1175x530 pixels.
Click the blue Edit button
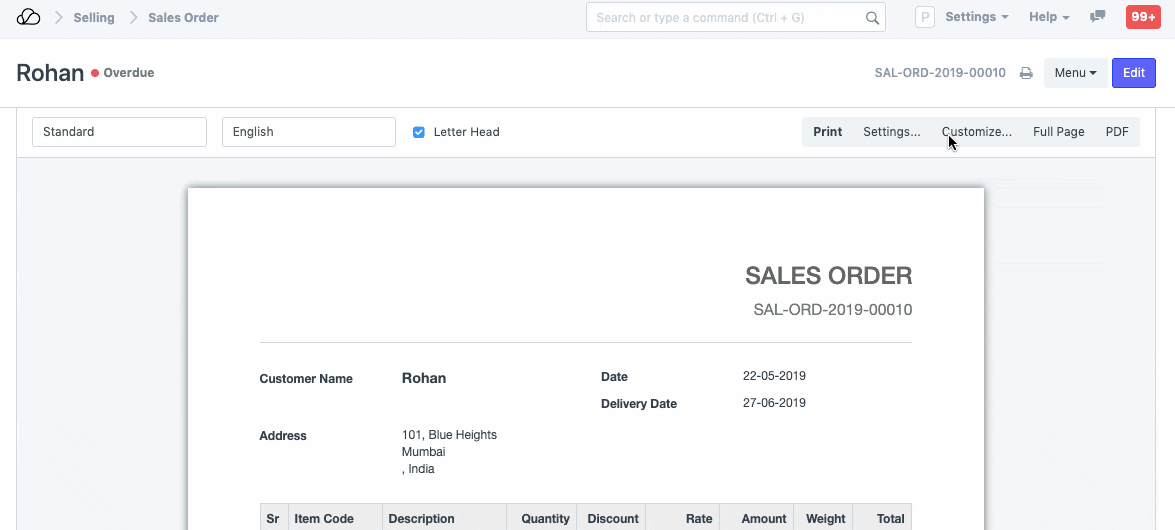(1133, 73)
